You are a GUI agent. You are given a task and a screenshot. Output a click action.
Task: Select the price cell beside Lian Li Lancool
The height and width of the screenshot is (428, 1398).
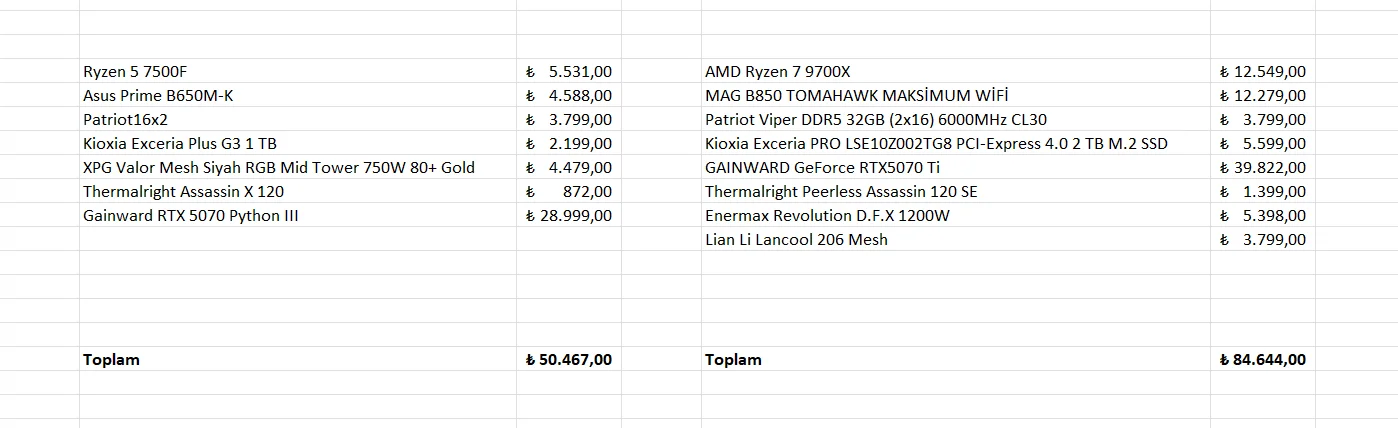point(1263,239)
